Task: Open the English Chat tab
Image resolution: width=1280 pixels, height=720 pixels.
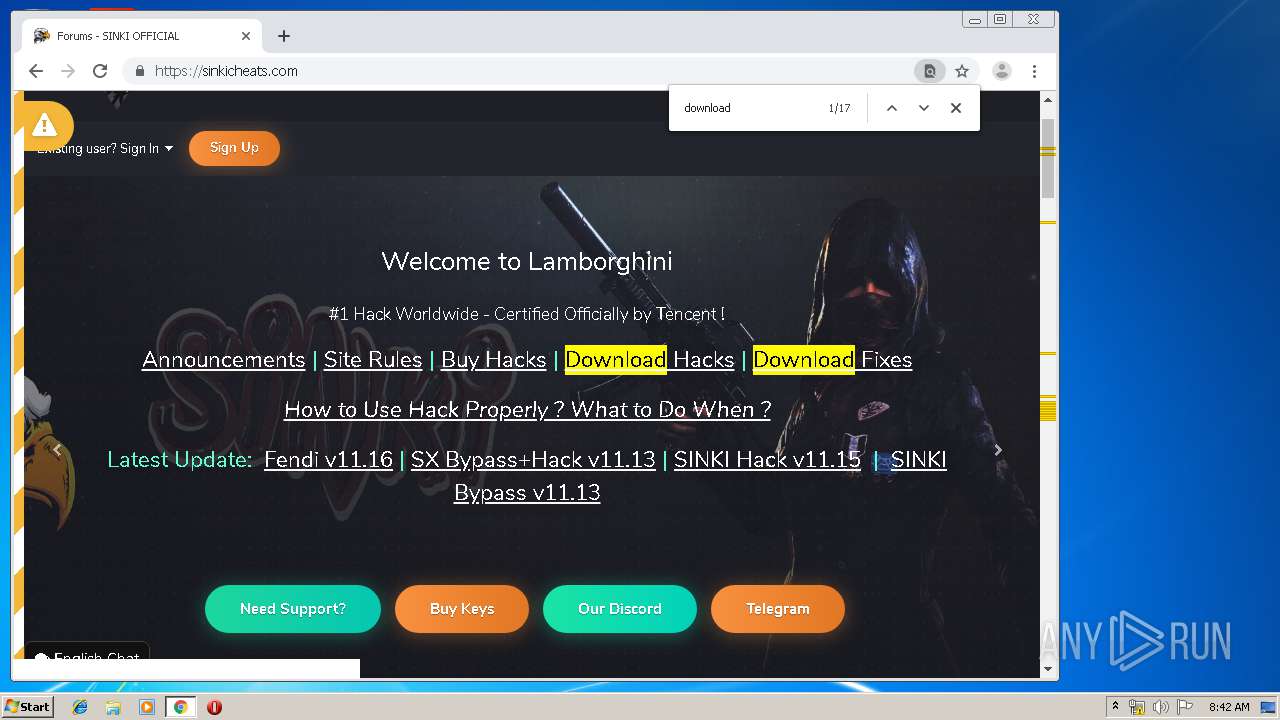Action: (x=87, y=656)
